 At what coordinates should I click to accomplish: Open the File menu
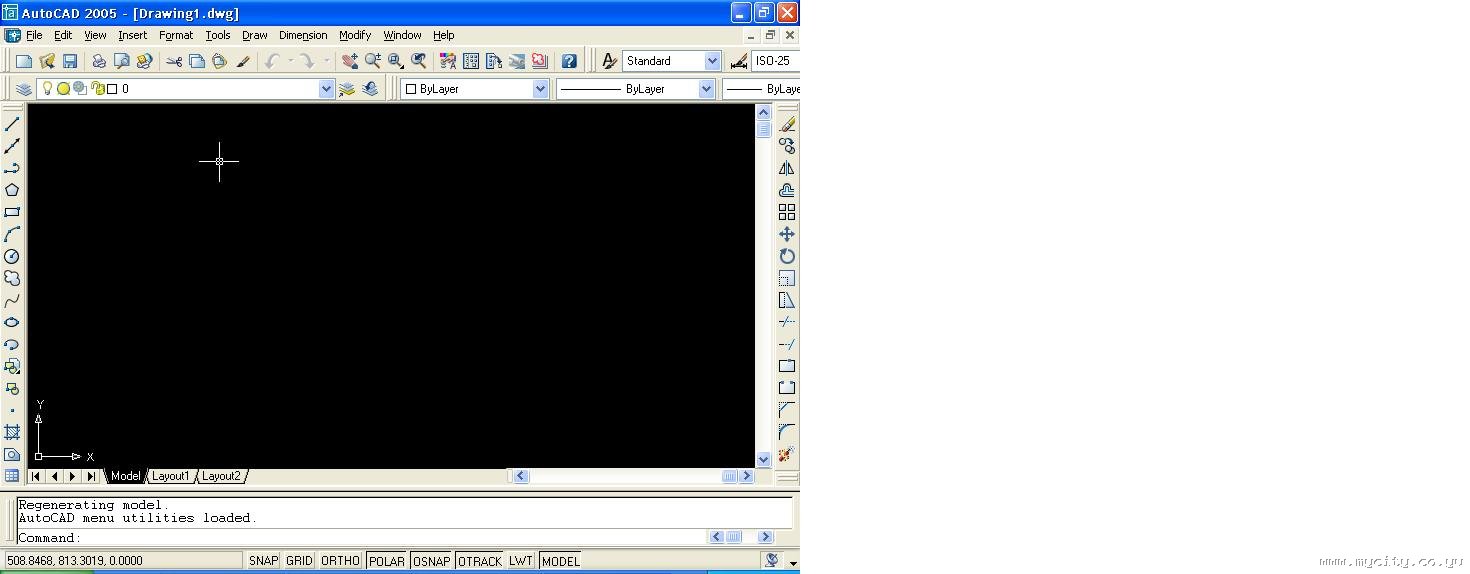(34, 35)
